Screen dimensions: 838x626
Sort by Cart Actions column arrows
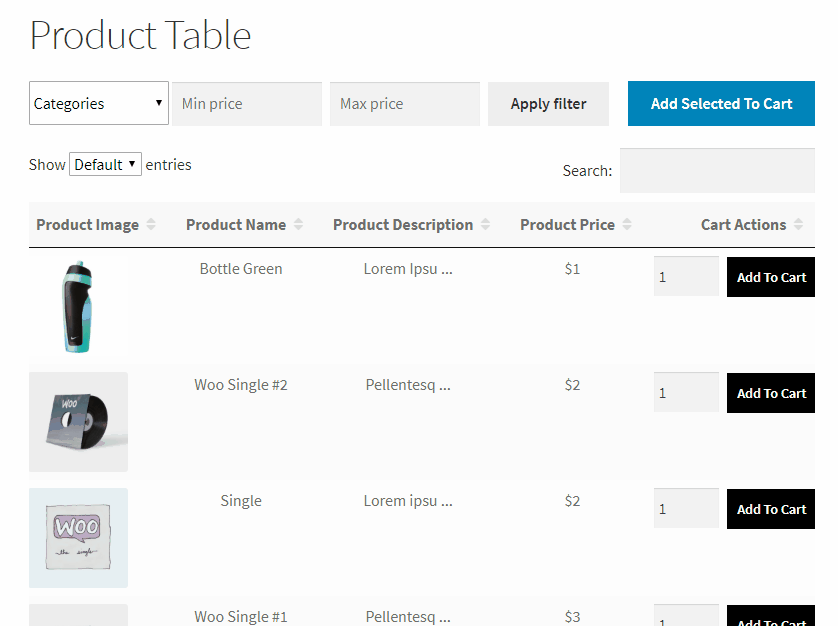pyautogui.click(x=798, y=225)
